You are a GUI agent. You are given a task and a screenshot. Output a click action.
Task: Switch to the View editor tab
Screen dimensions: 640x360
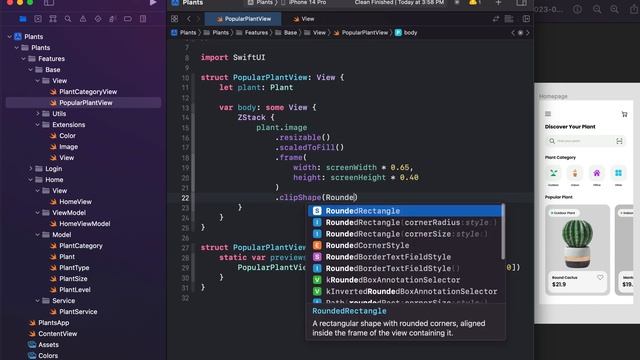point(304,19)
